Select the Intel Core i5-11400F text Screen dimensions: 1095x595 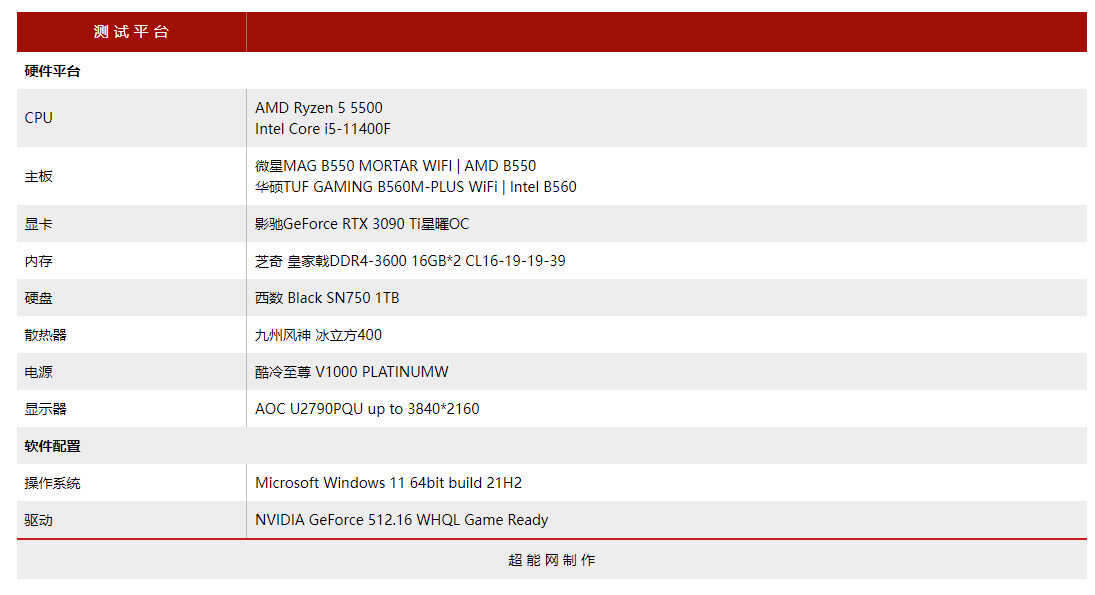(323, 128)
